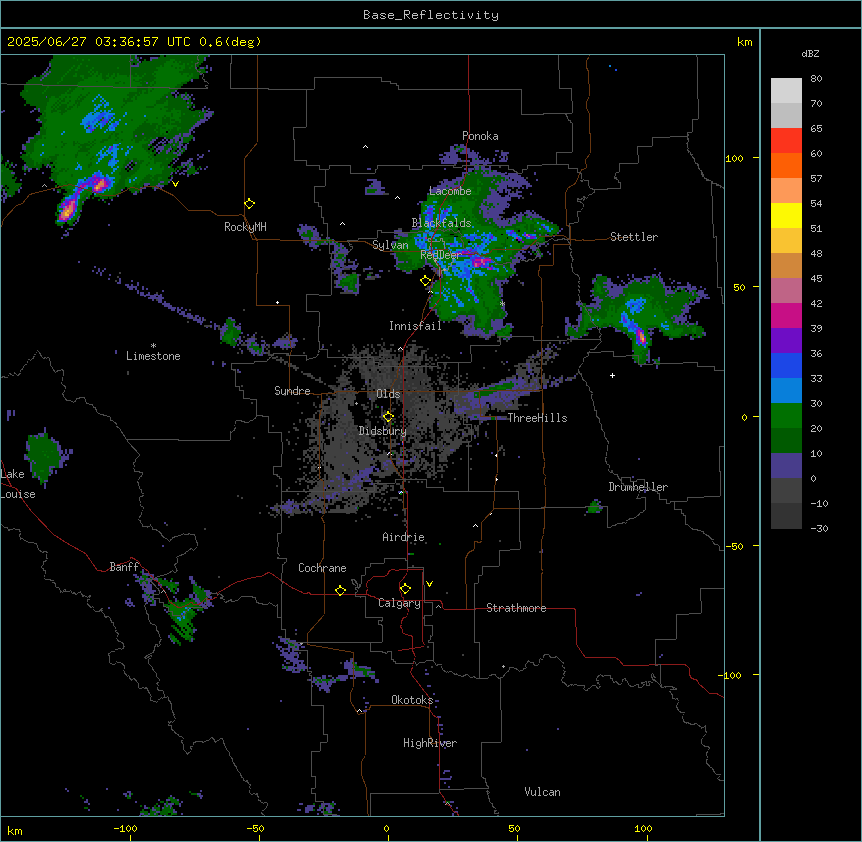Click the yellow diamond marker south of RedDeer
862x842 pixels.
coord(426,280)
